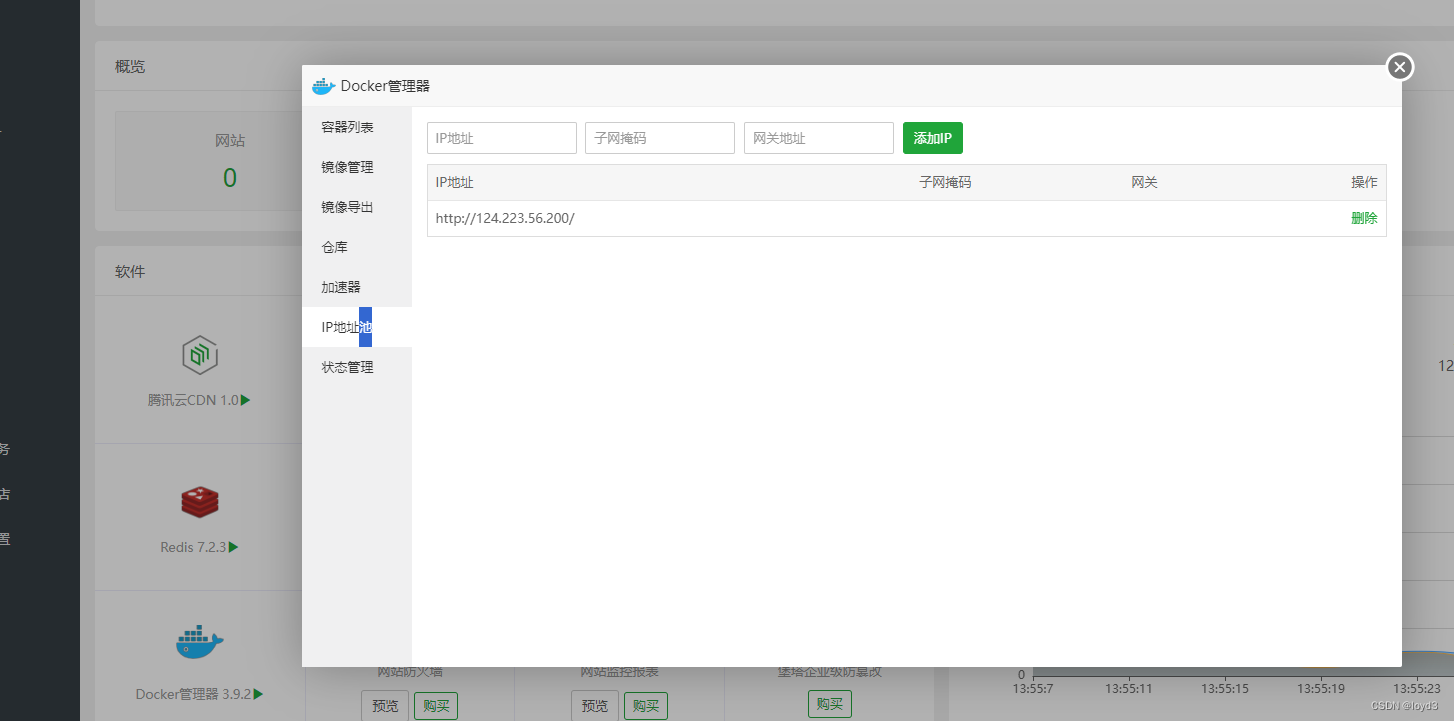
Task: Open the 腾讯云CDN hexagon icon
Action: point(200,354)
